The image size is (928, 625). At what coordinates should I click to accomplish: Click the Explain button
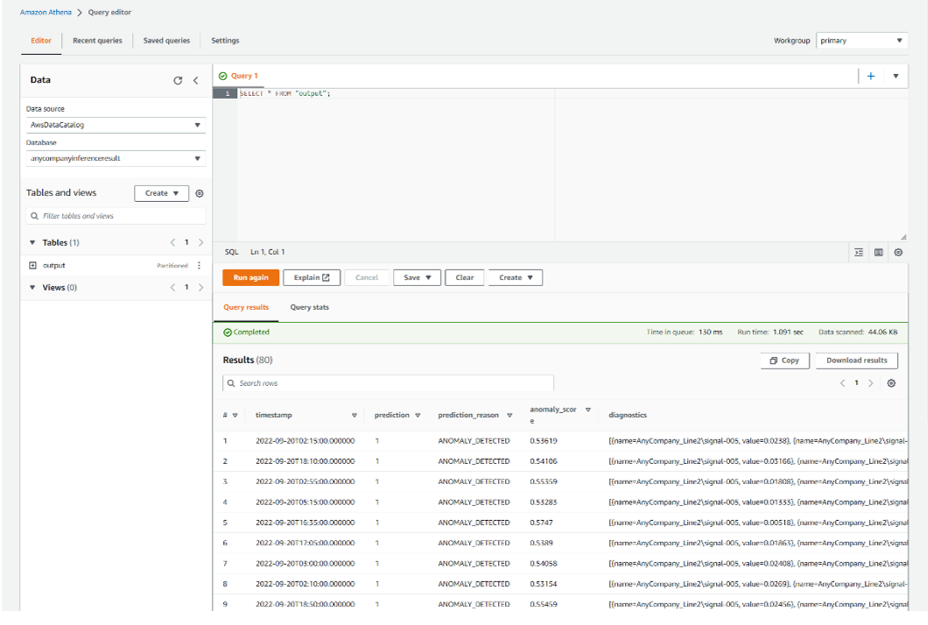[312, 278]
